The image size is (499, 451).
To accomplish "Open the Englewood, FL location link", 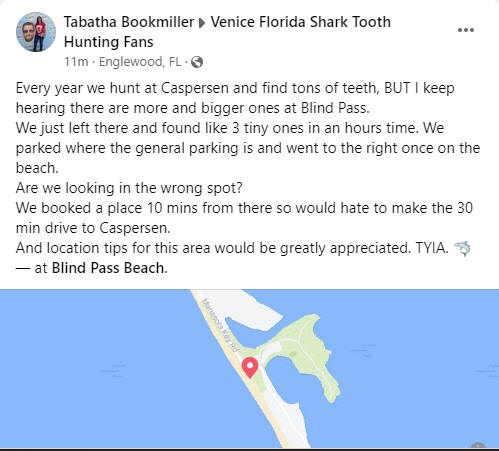I will (140, 62).
